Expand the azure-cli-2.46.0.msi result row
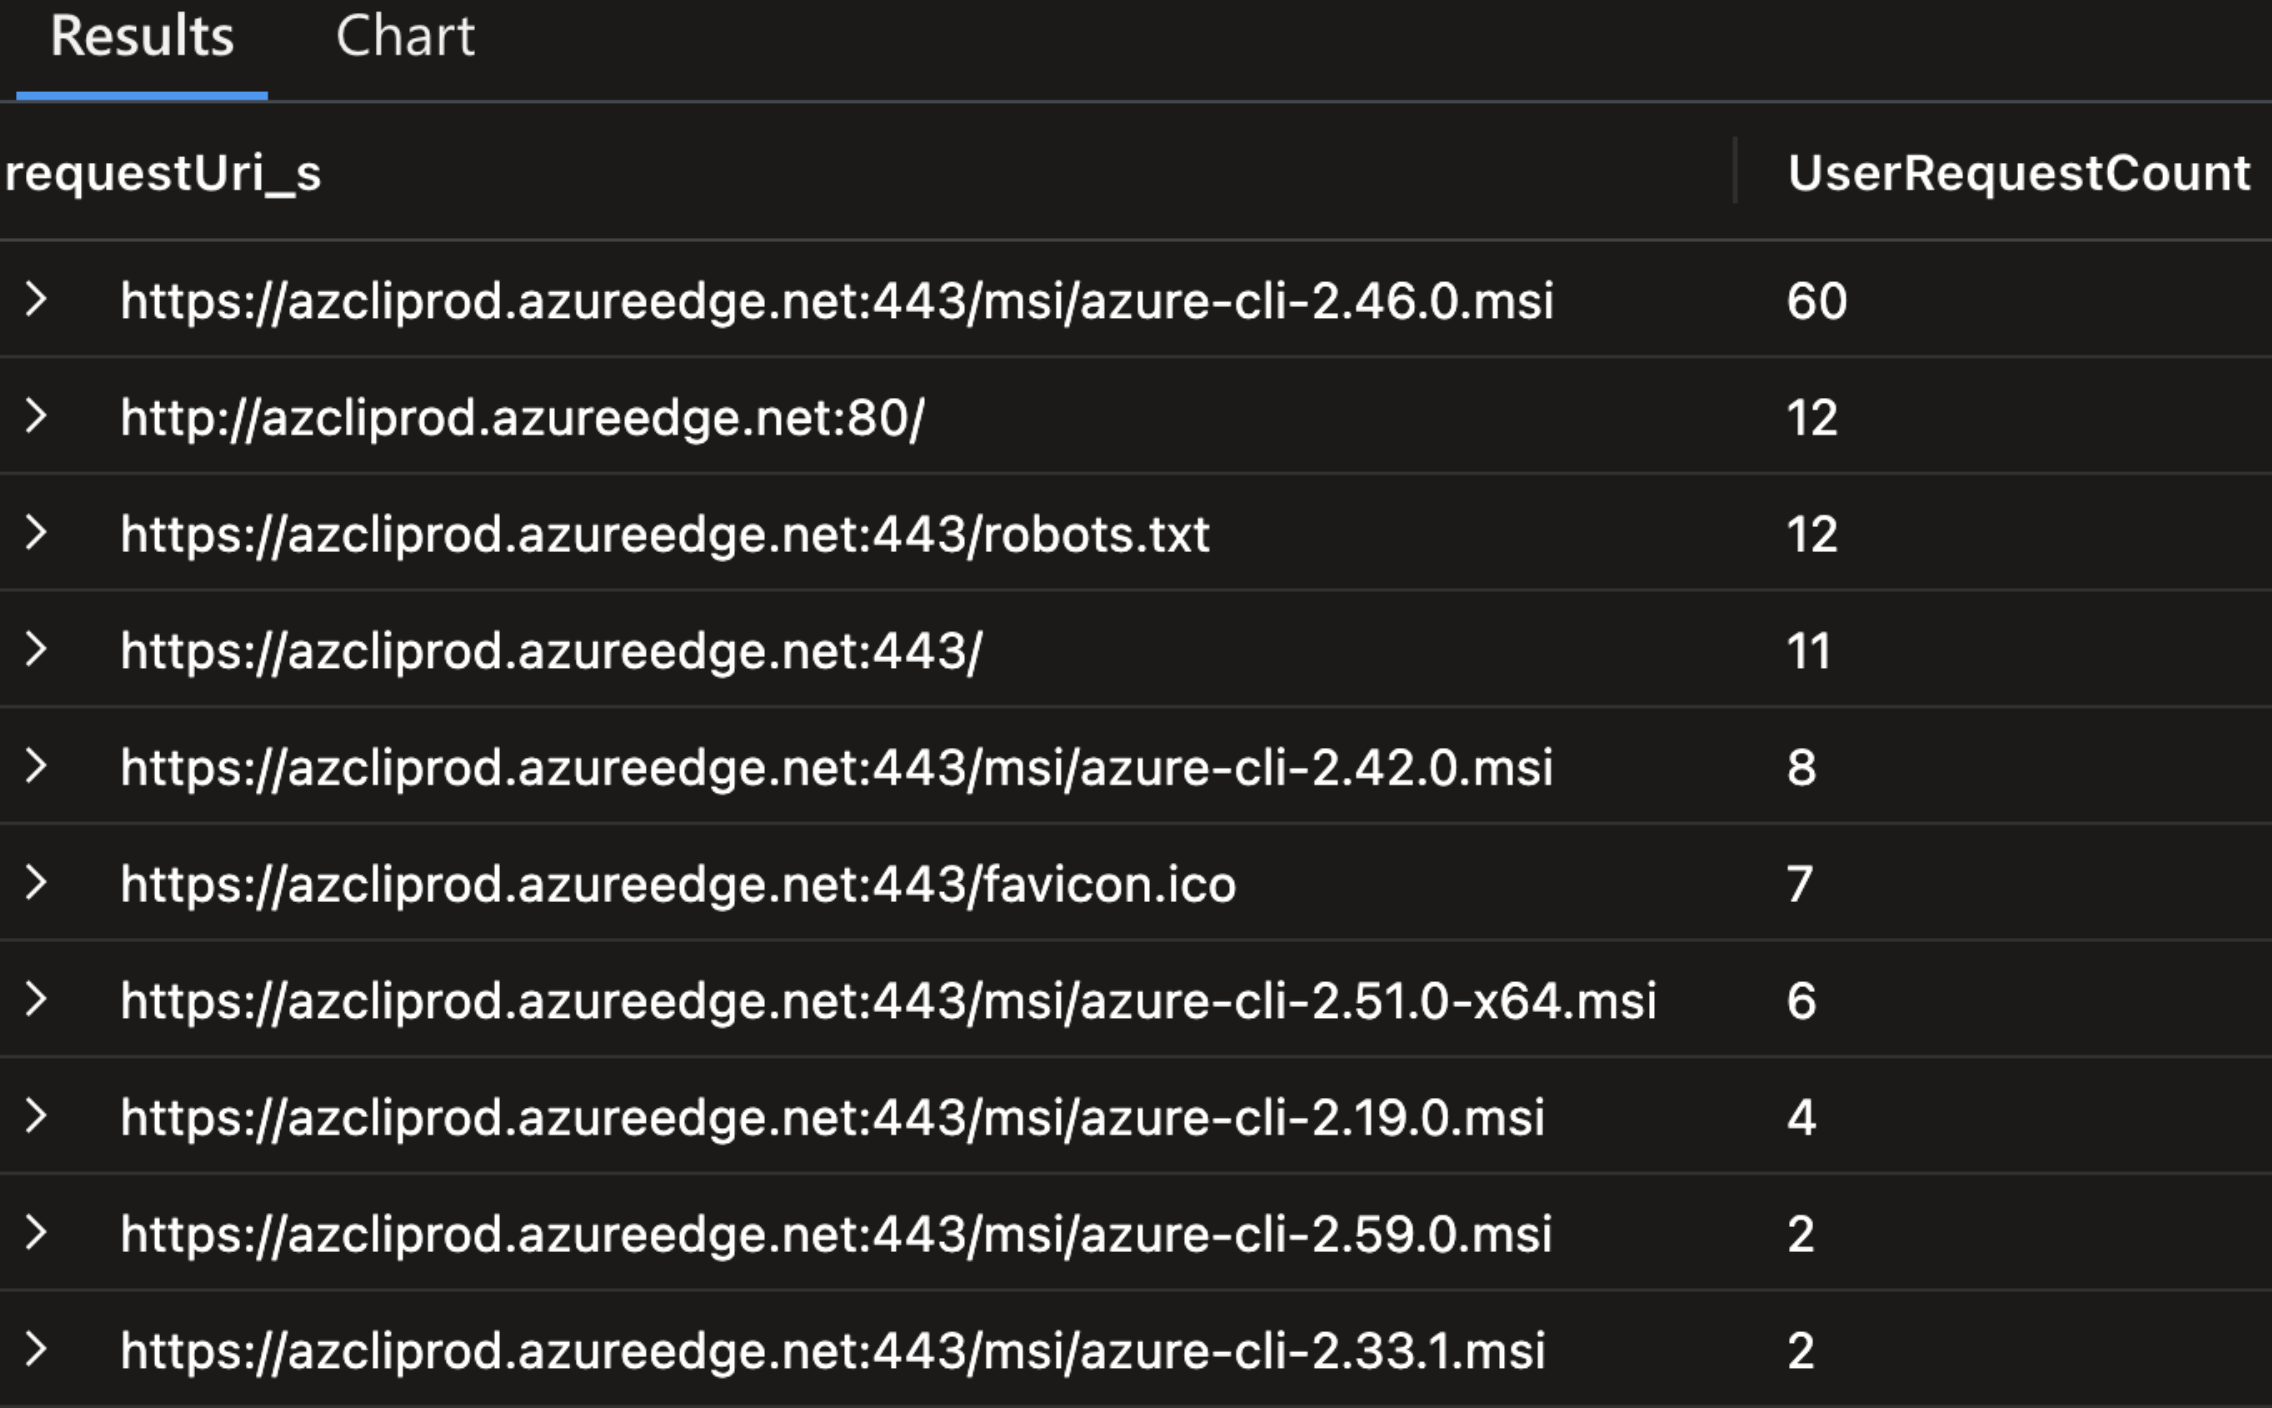The image size is (2272, 1408). (36, 299)
